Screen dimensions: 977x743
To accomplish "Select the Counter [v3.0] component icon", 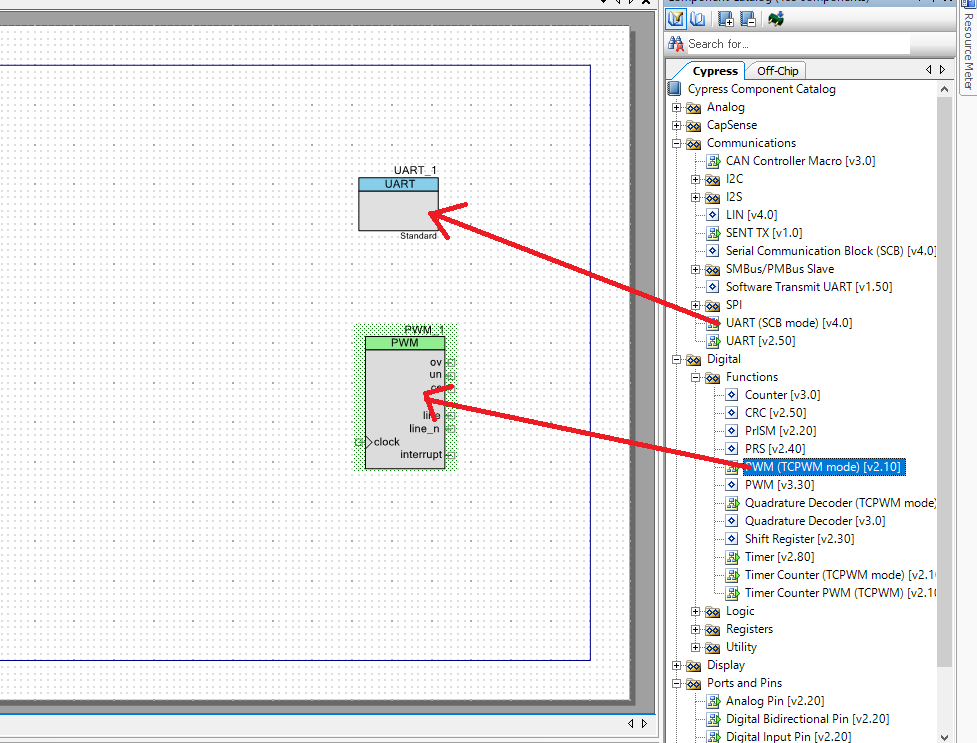I will (732, 395).
